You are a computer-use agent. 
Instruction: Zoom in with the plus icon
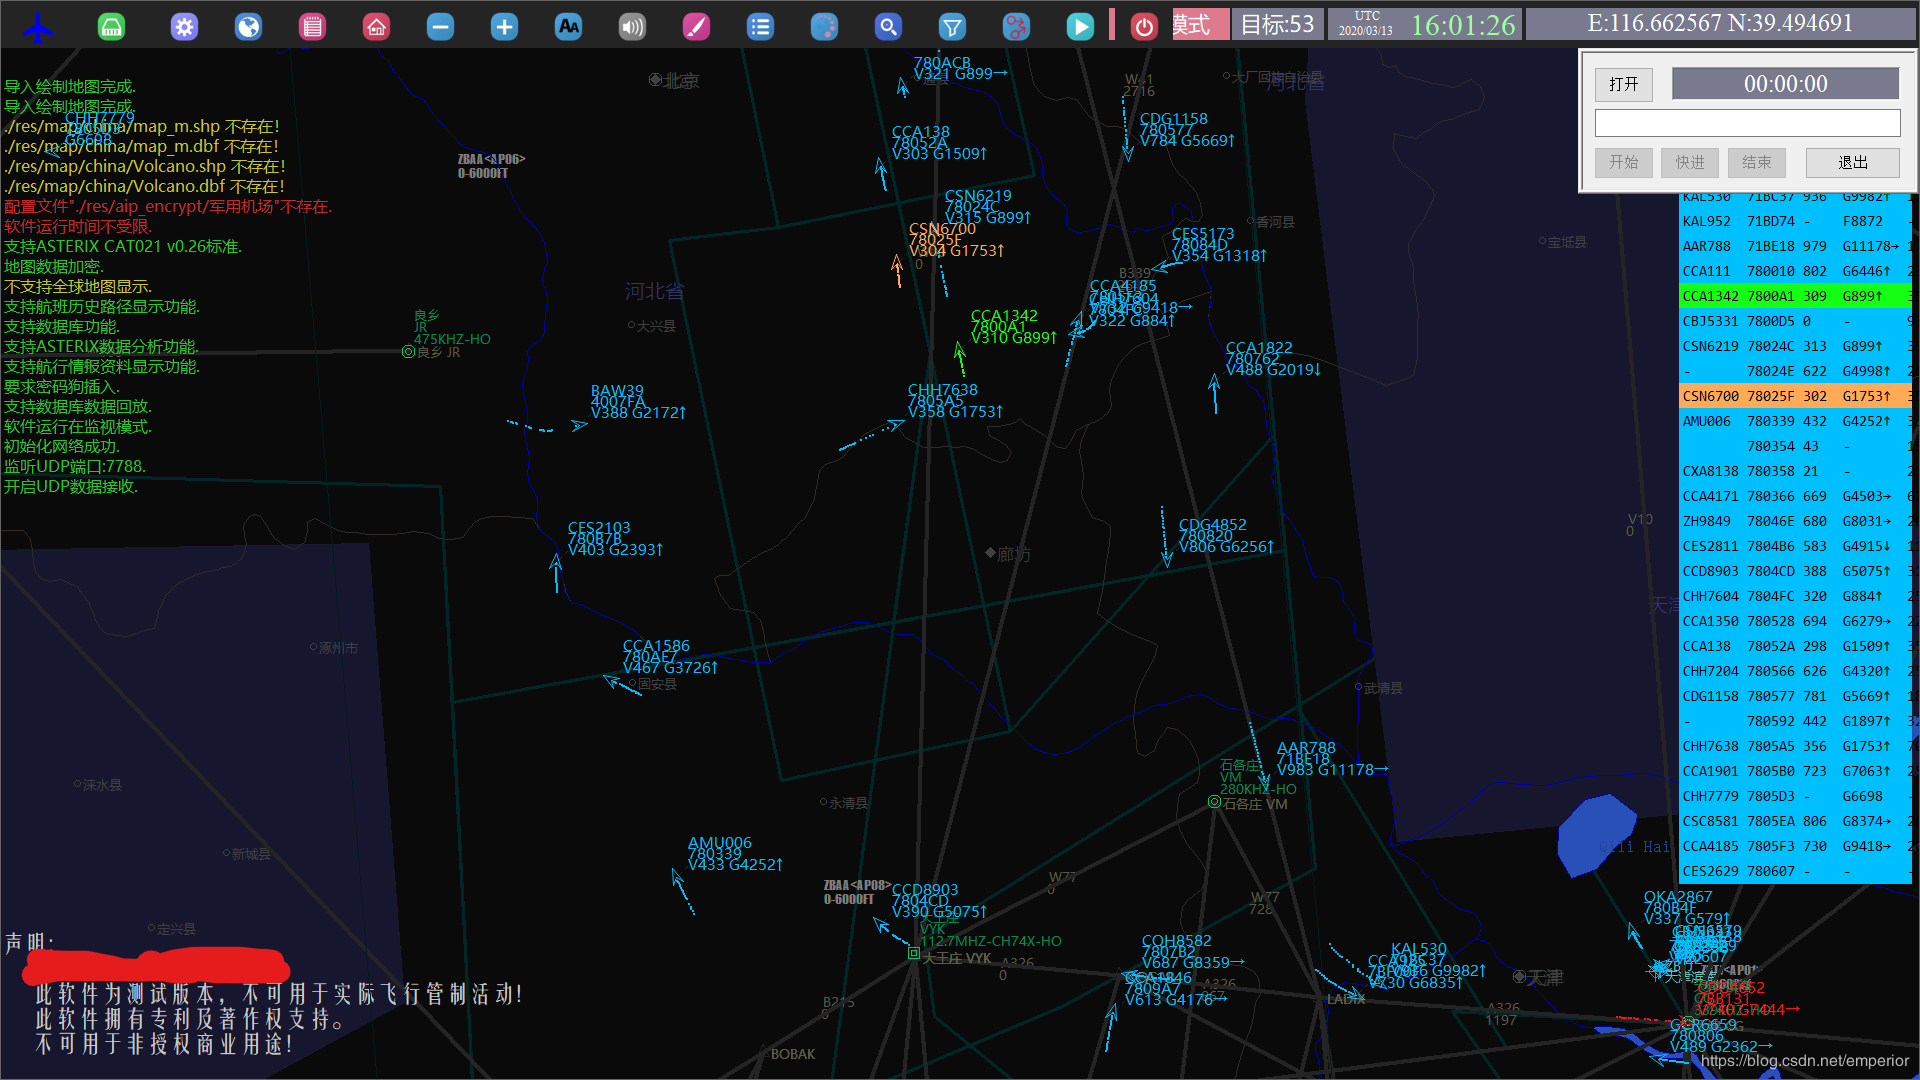click(504, 27)
